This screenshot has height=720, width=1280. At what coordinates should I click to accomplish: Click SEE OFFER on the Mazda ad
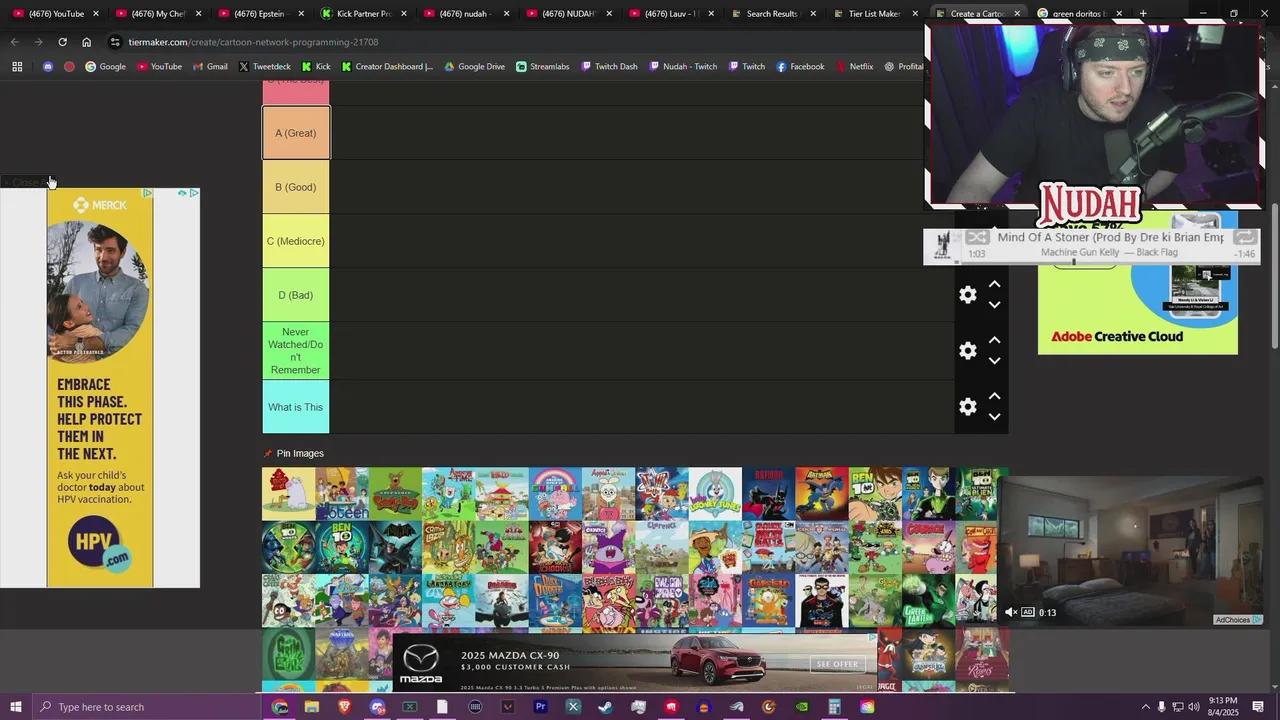837,664
